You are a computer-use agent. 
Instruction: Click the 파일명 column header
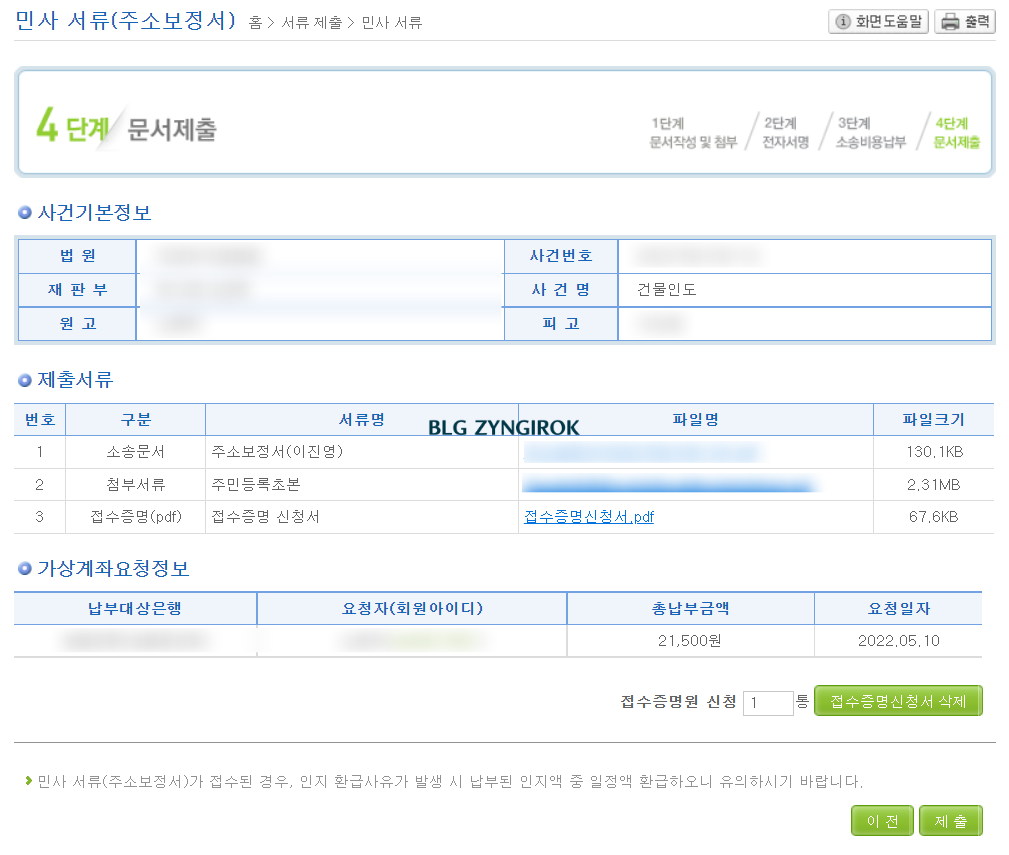click(696, 419)
